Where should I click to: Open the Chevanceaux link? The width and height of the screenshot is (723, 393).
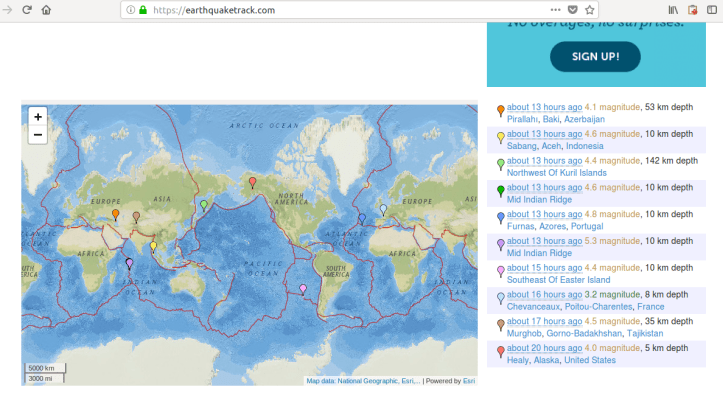pos(533,306)
